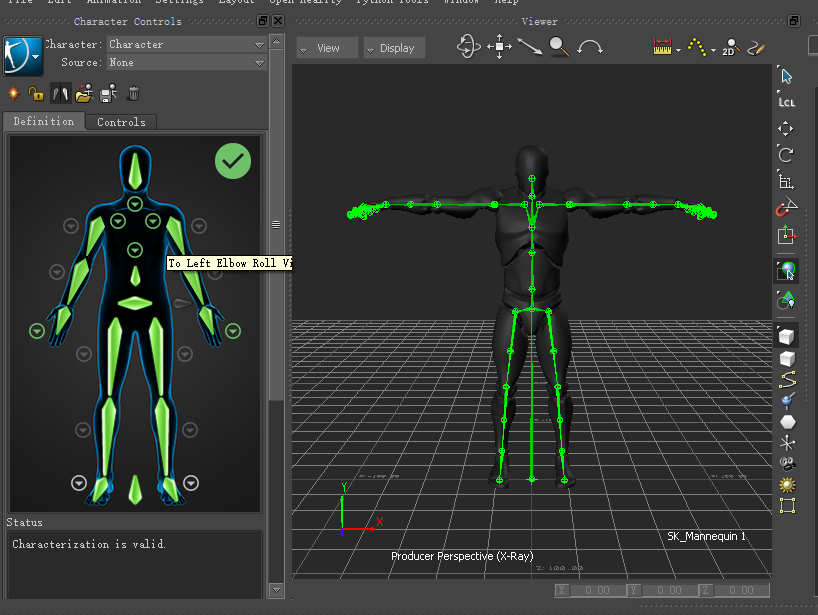Click the X coordinate value field
The width and height of the screenshot is (818, 615).
(x=597, y=591)
